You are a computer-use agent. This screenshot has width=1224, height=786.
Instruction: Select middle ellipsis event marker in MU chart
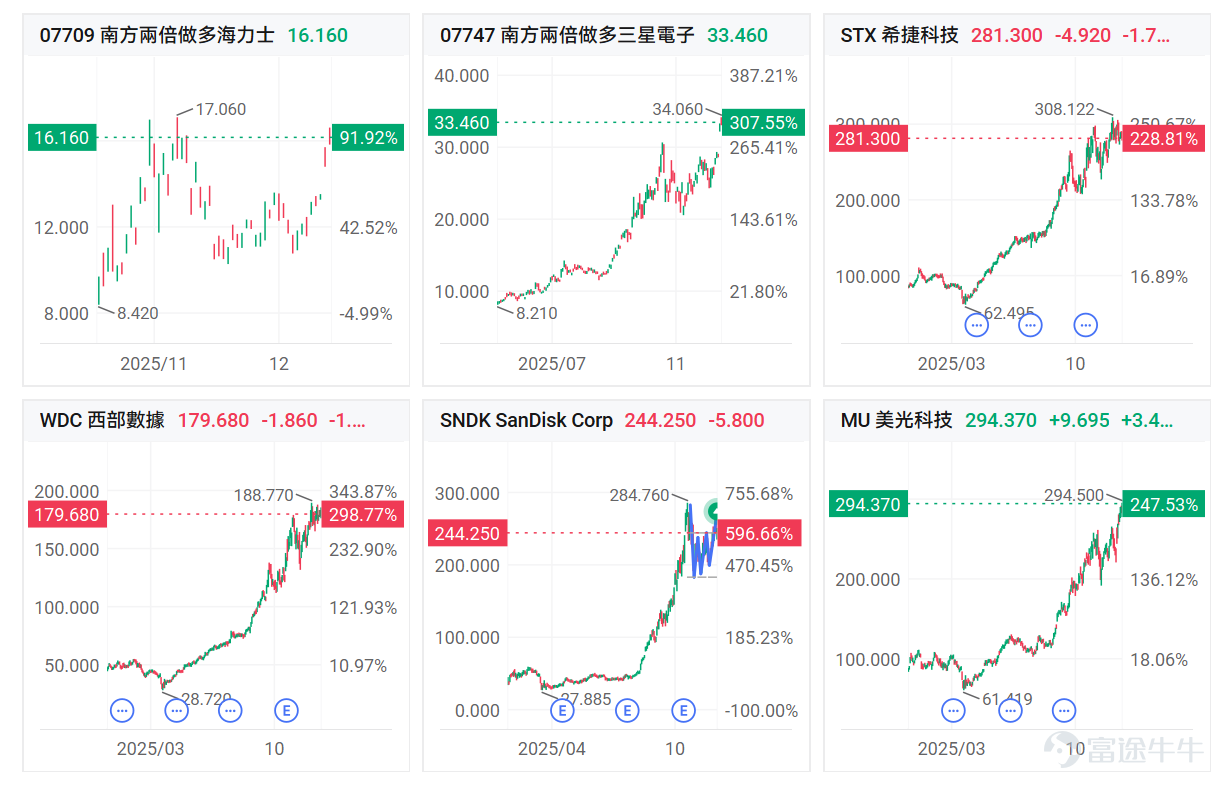[1011, 710]
